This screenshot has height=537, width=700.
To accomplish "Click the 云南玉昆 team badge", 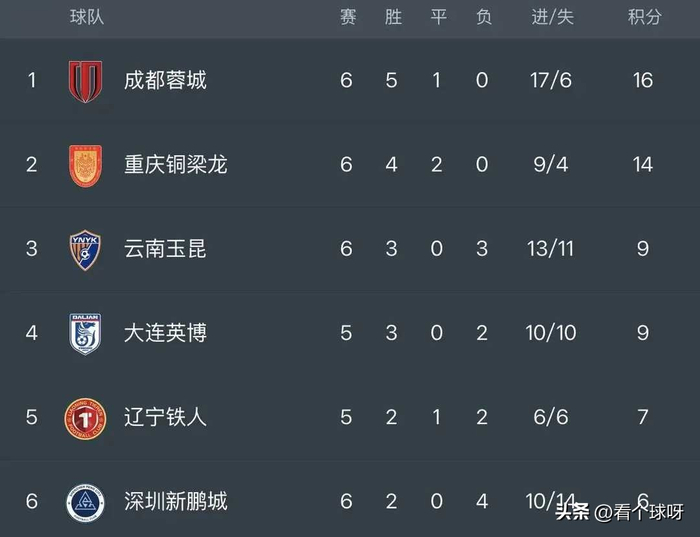I will pyautogui.click(x=85, y=248).
